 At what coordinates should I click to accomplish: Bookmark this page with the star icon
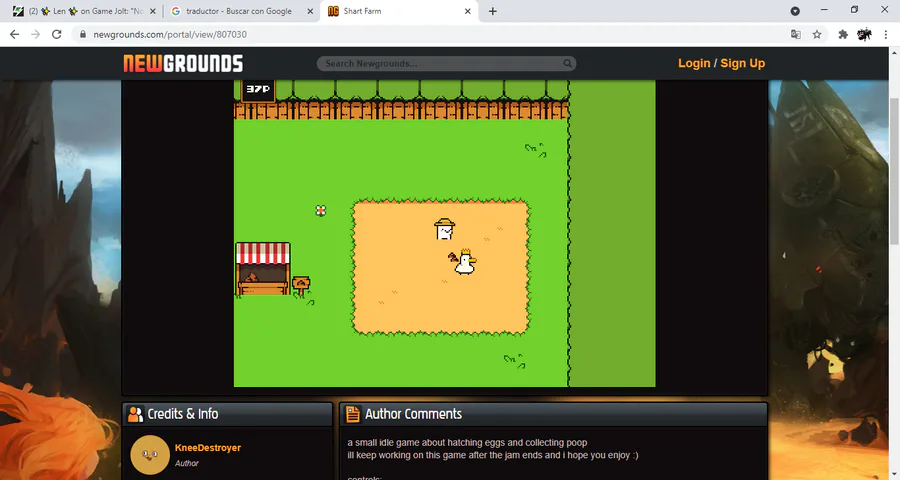[817, 34]
